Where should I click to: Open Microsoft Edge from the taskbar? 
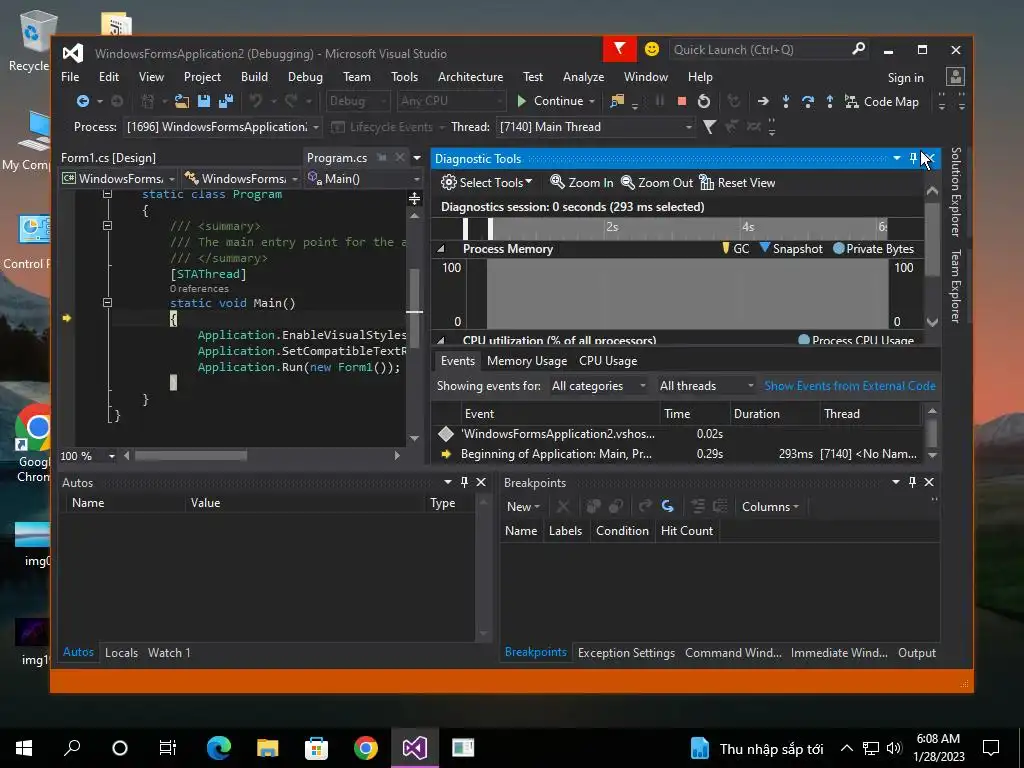[219, 748]
